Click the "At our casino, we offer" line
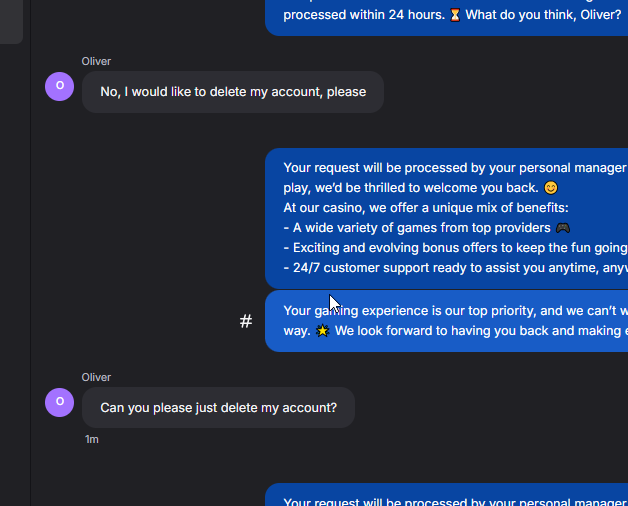Viewport: 628px width, 506px height. coord(425,208)
